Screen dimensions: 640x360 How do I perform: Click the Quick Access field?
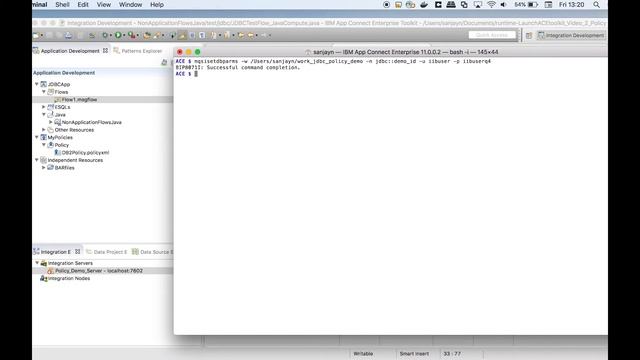[492, 35]
